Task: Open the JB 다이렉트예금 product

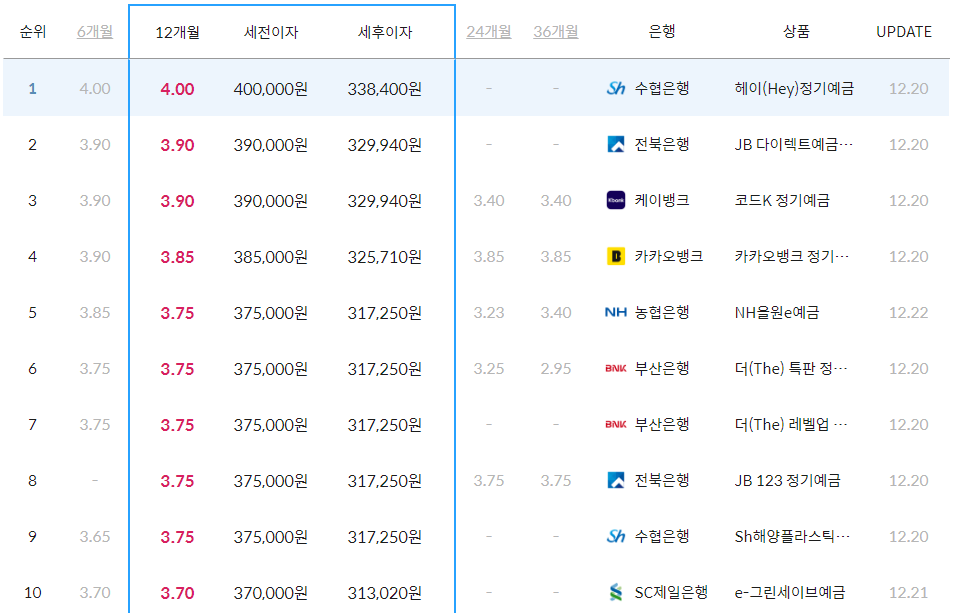Action: [794, 144]
